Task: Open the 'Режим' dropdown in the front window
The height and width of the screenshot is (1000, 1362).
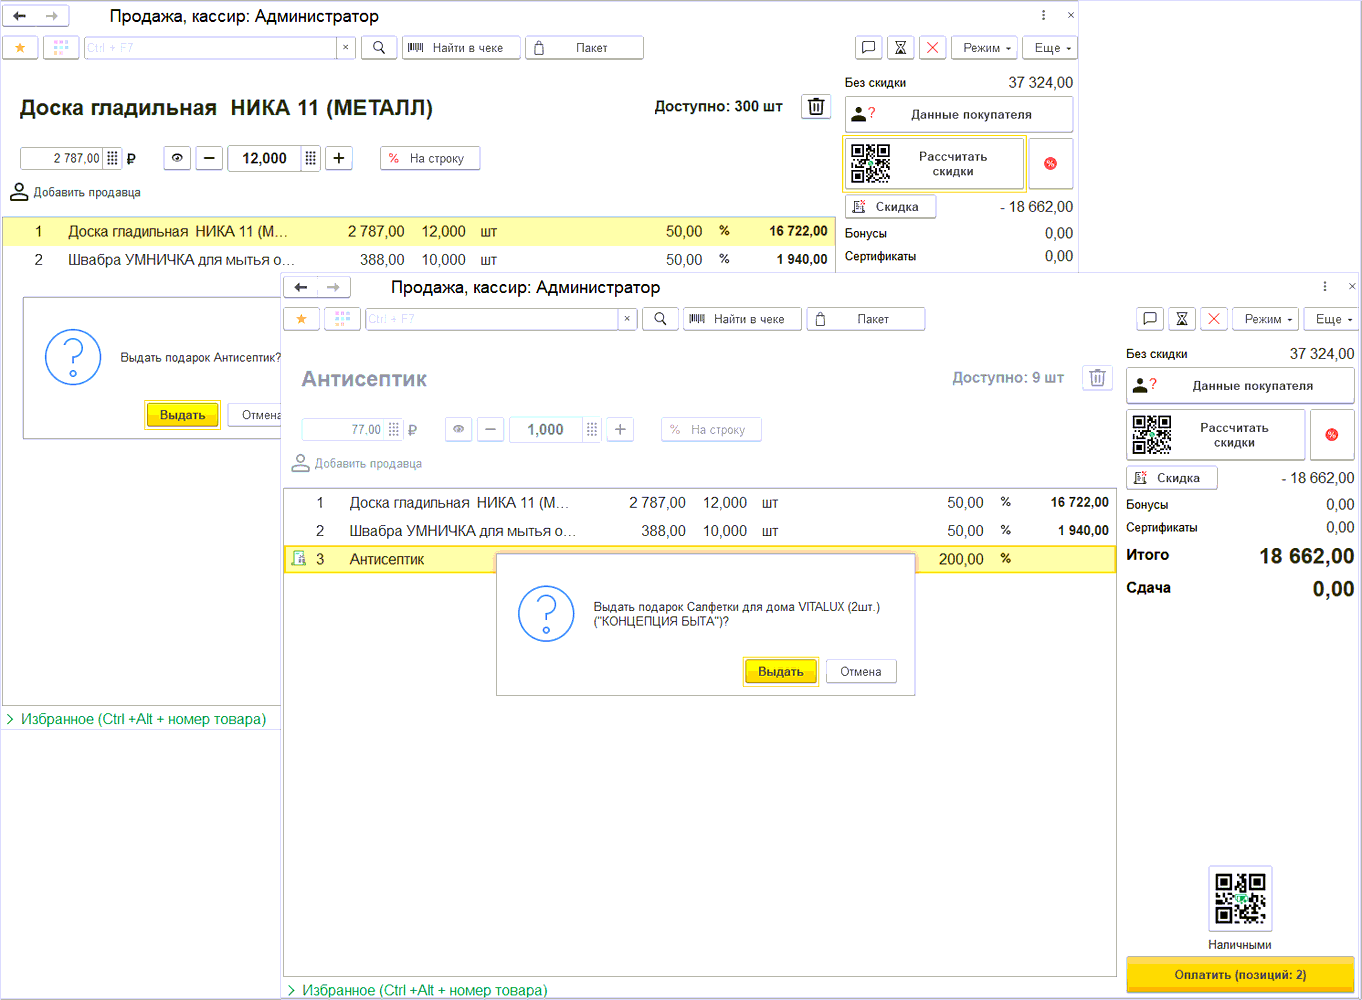Action: [1266, 319]
